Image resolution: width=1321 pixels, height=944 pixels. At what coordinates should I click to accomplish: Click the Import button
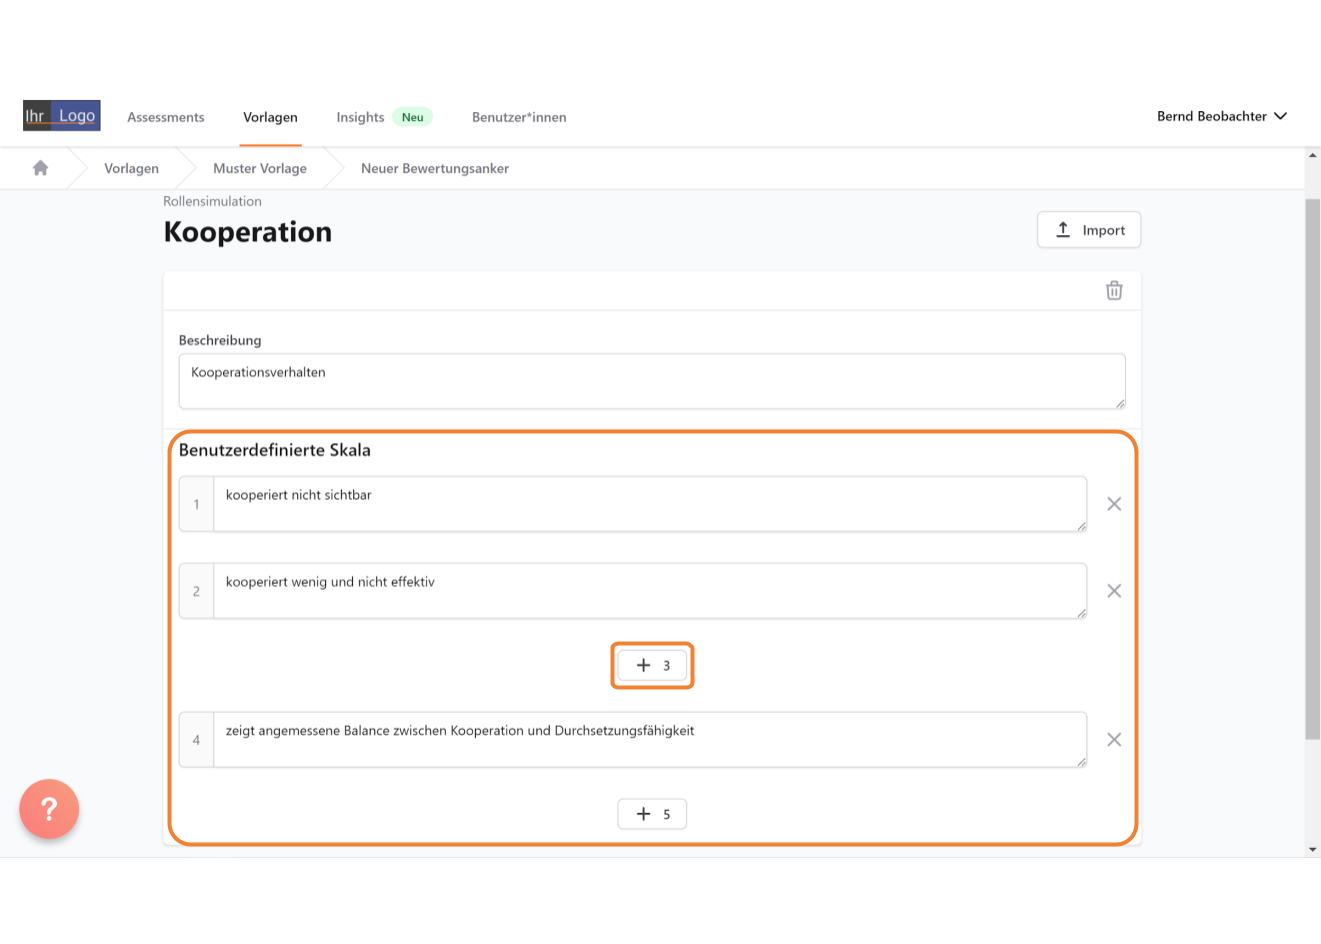1089,230
